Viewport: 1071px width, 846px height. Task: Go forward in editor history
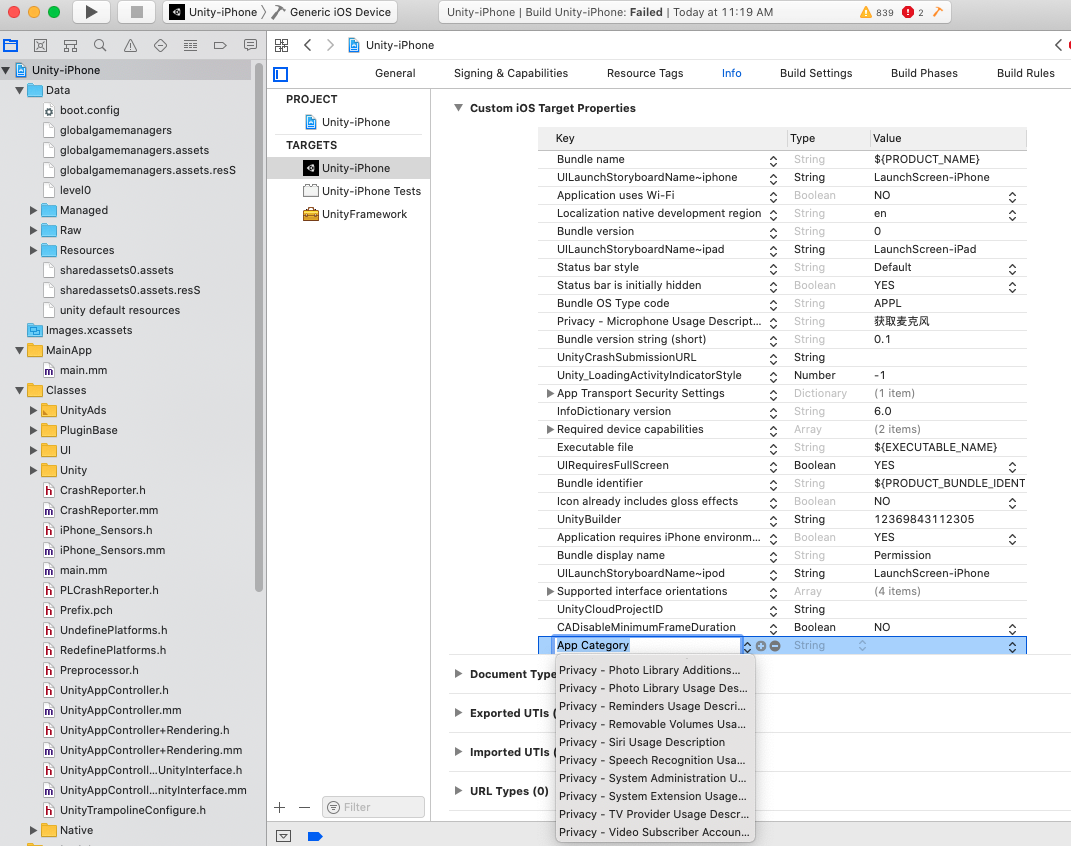point(331,45)
